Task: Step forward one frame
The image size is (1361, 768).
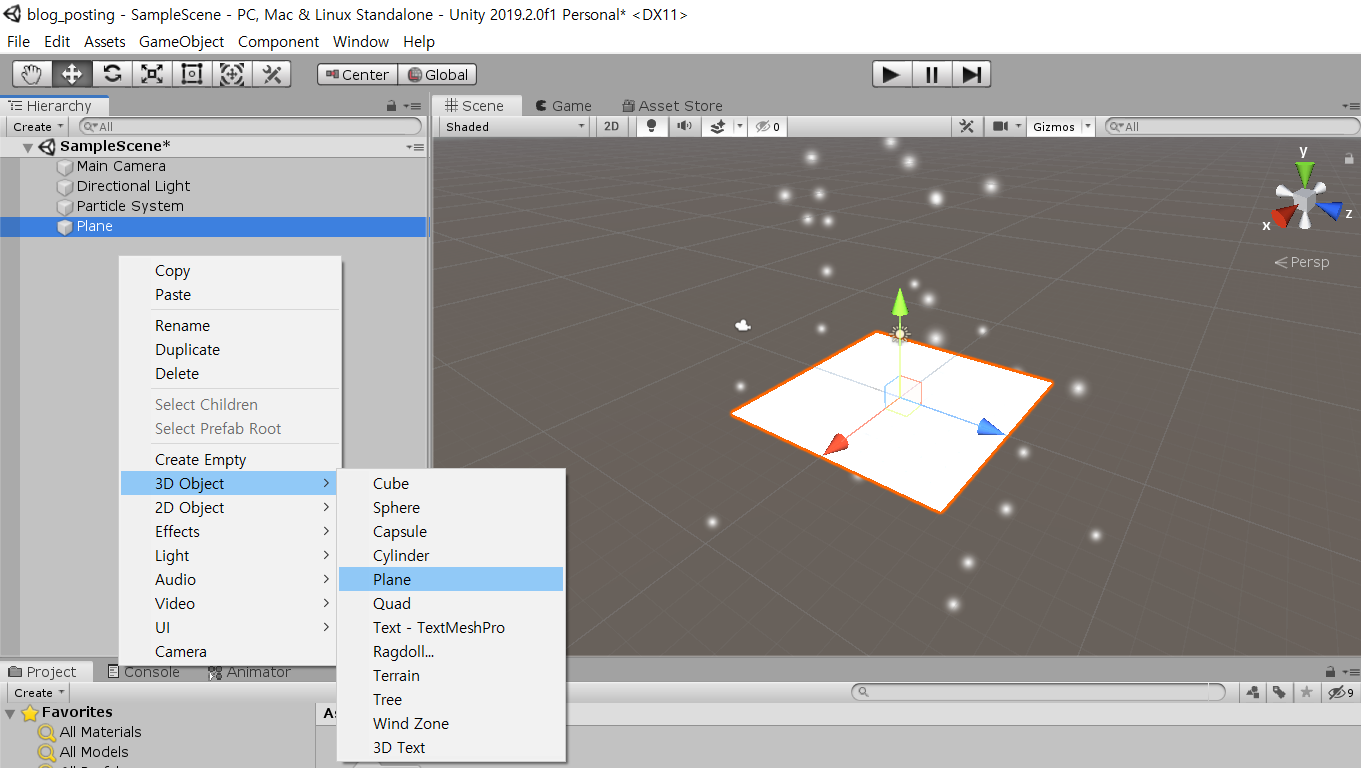Action: point(971,74)
